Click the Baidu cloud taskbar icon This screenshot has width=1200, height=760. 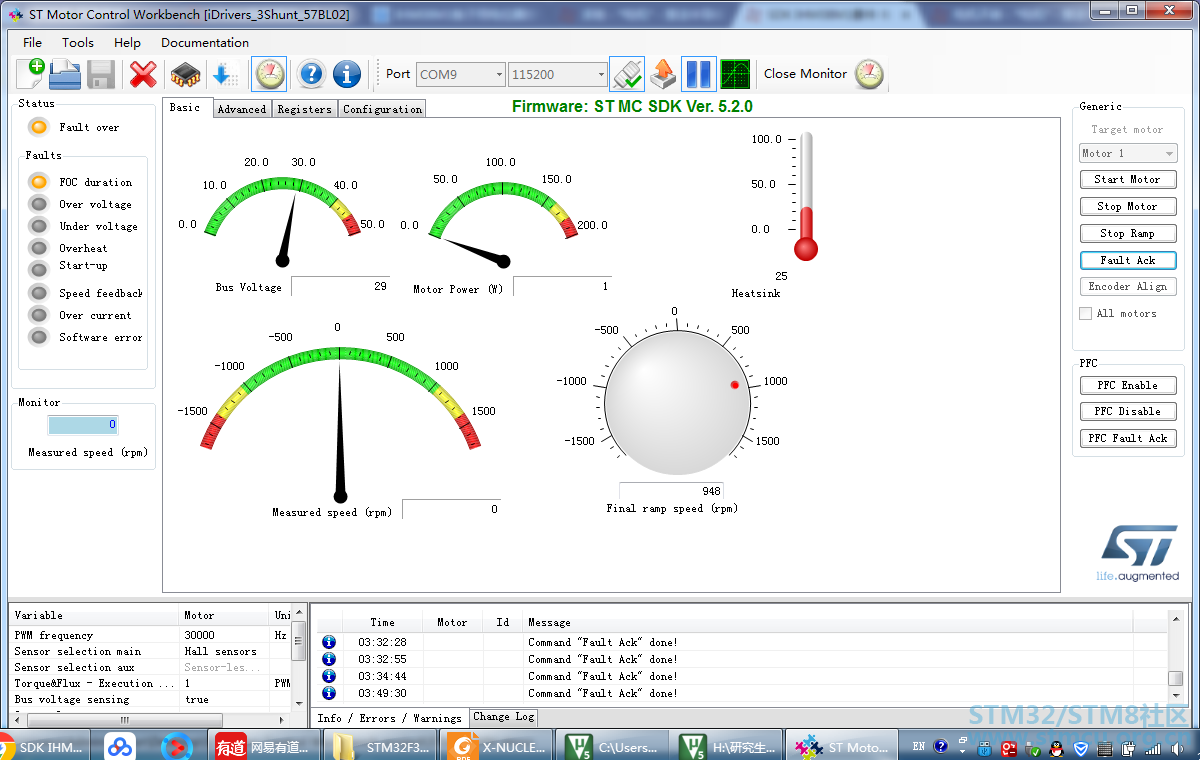(x=121, y=746)
